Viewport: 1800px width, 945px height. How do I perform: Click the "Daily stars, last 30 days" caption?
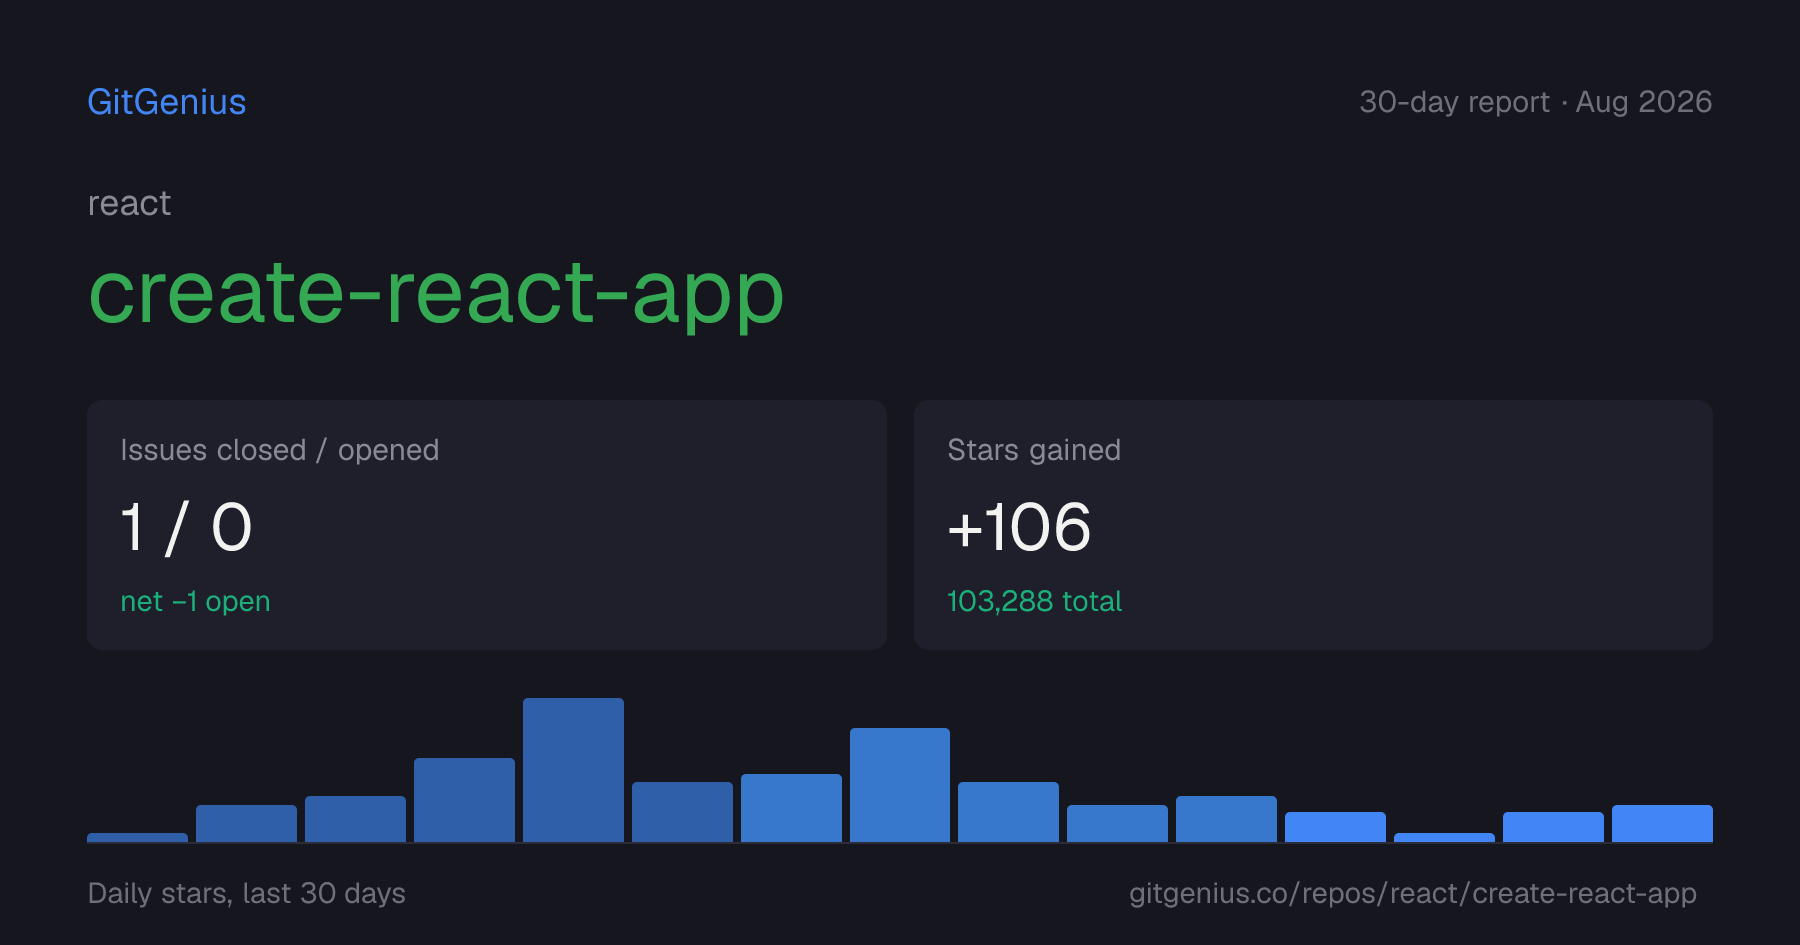(x=247, y=893)
